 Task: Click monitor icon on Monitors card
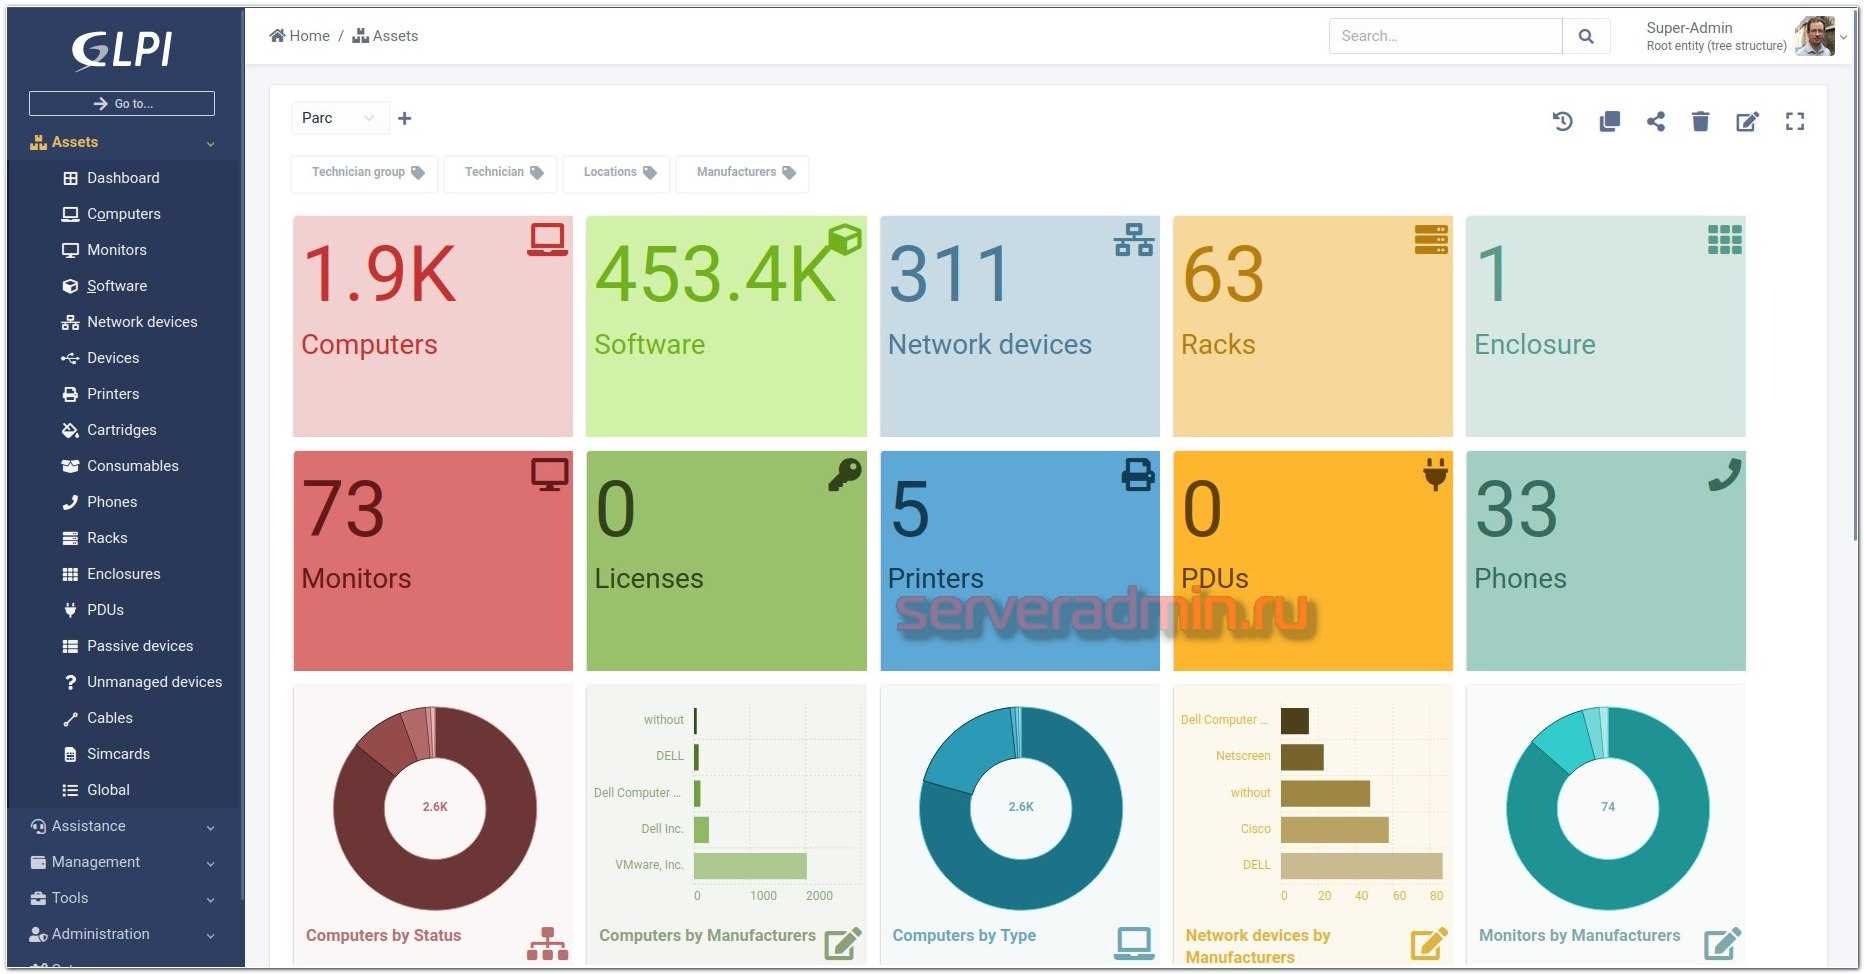click(549, 474)
